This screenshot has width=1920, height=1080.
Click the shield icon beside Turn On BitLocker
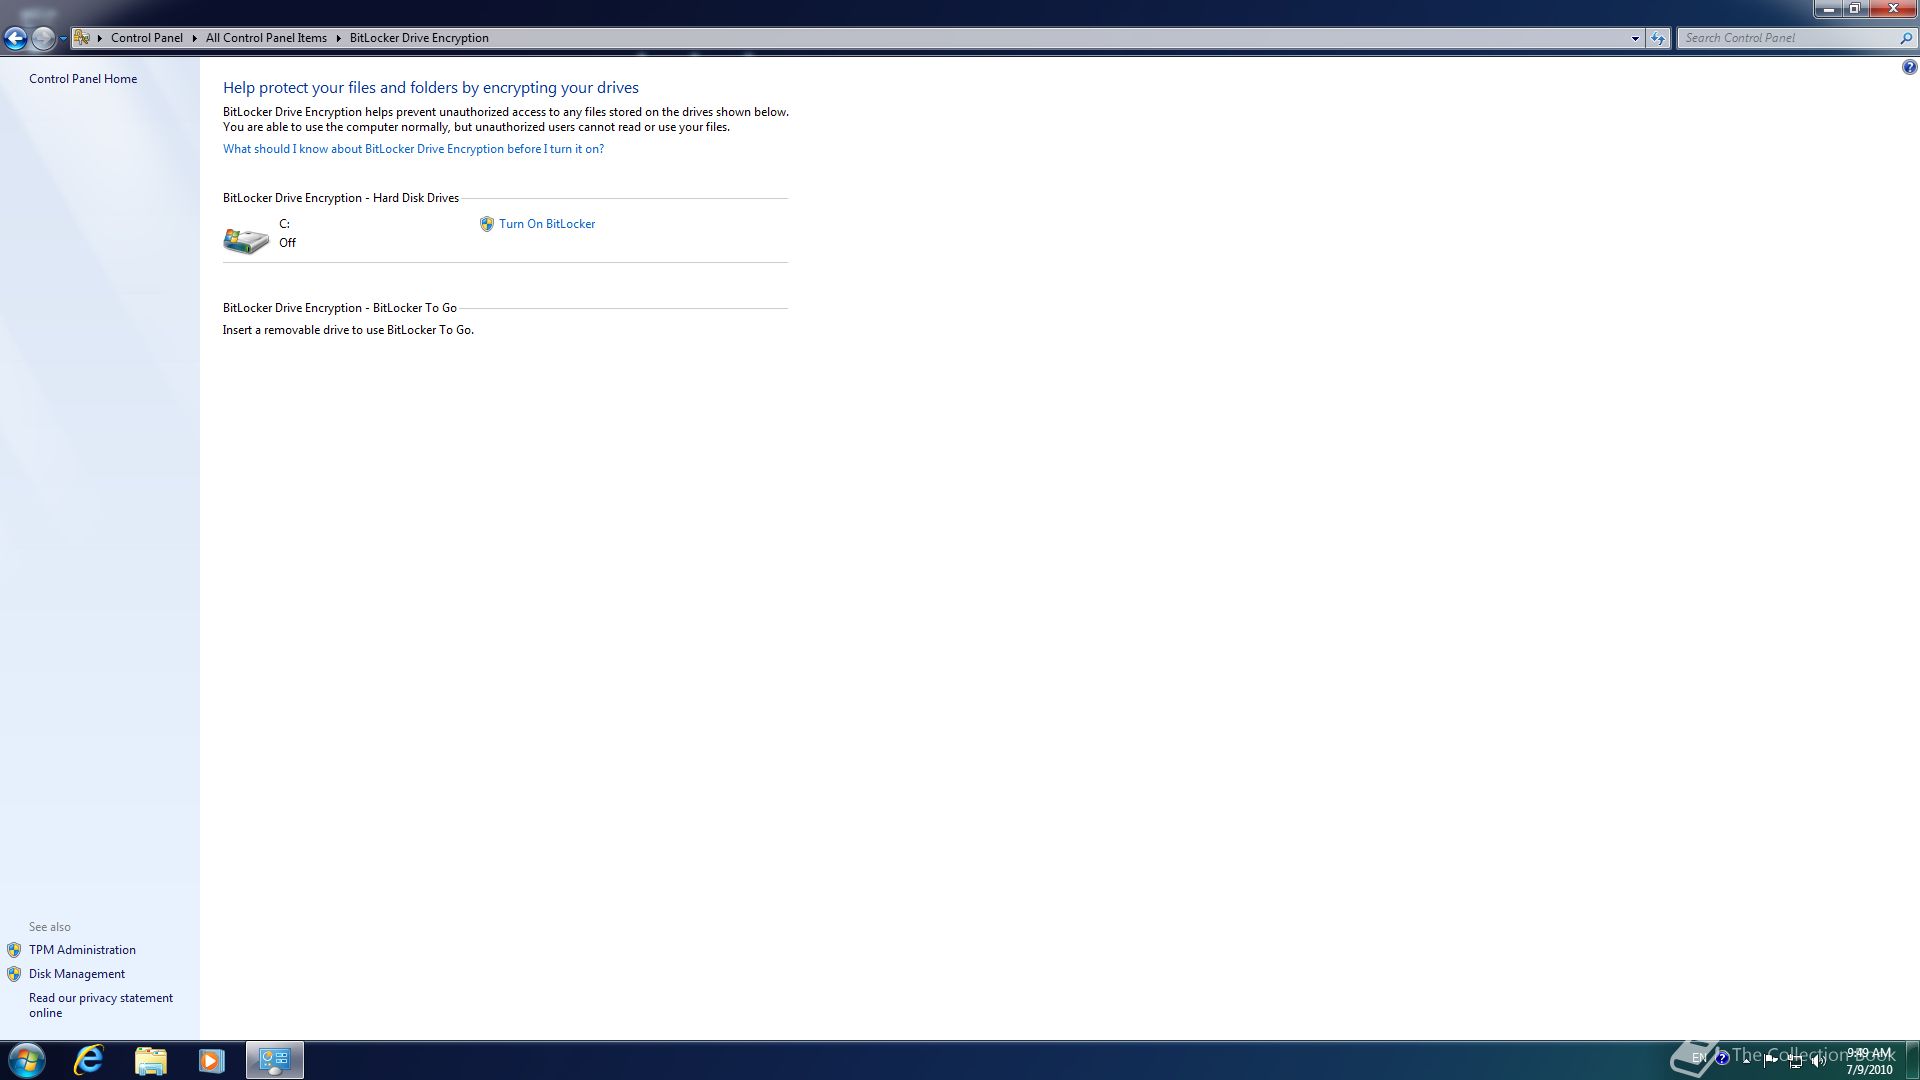coord(487,224)
